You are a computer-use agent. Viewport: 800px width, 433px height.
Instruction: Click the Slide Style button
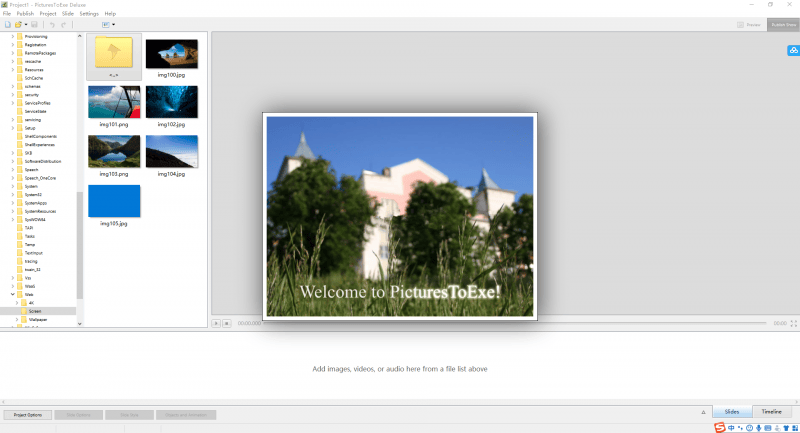pos(129,415)
